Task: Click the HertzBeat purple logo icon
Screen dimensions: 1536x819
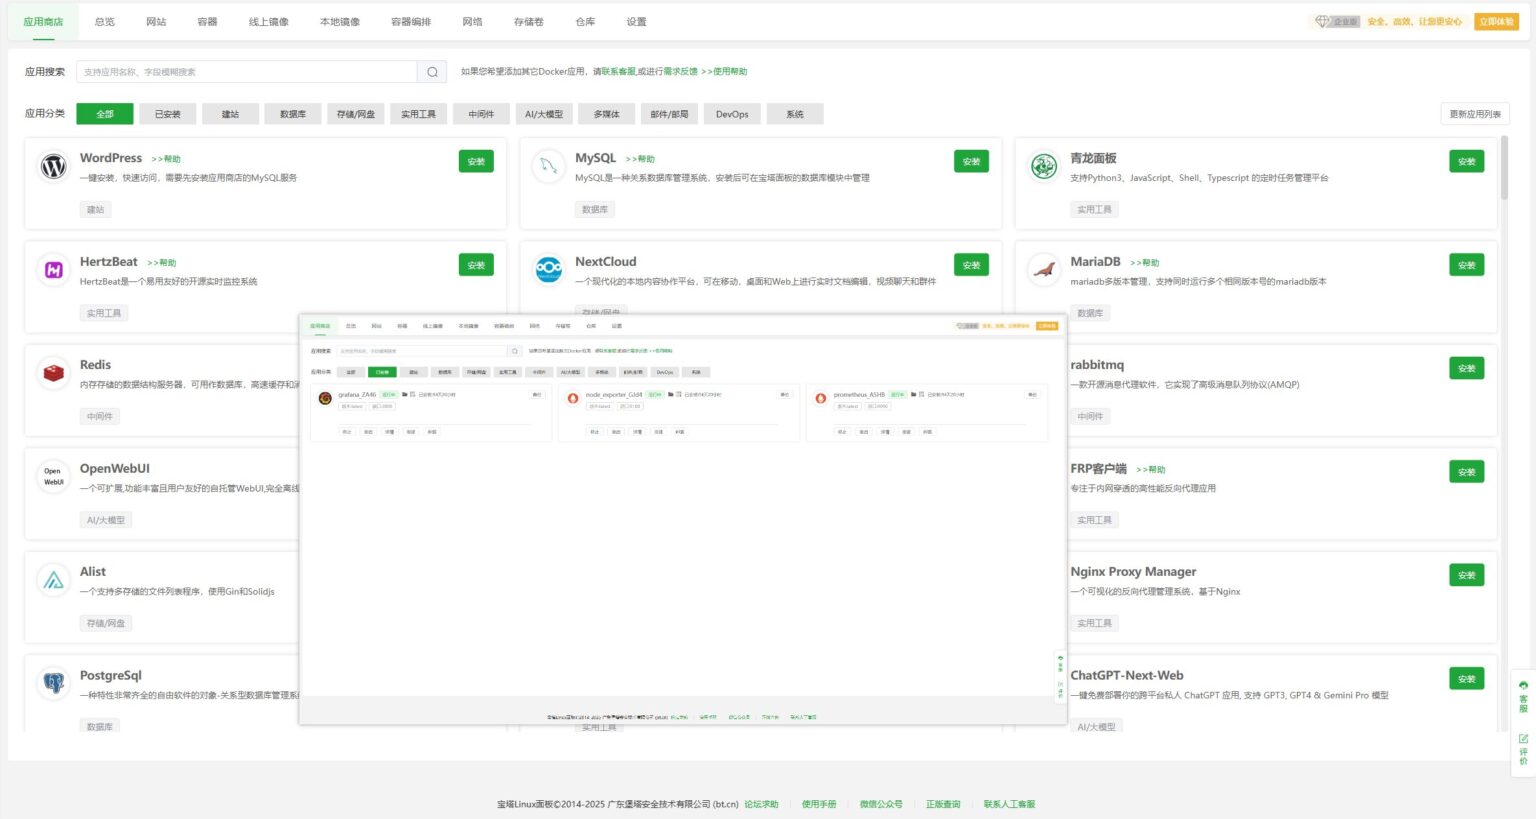Action: click(54, 270)
